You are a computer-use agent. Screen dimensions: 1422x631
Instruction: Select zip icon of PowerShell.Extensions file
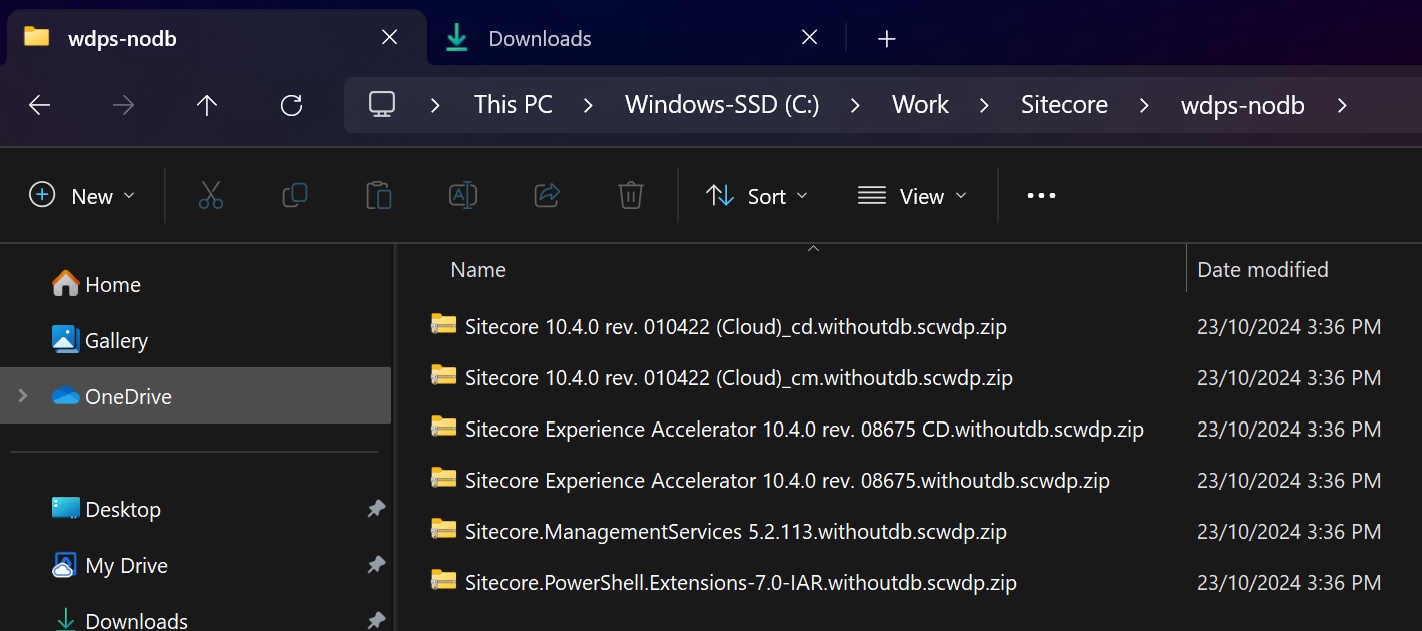[x=443, y=581]
